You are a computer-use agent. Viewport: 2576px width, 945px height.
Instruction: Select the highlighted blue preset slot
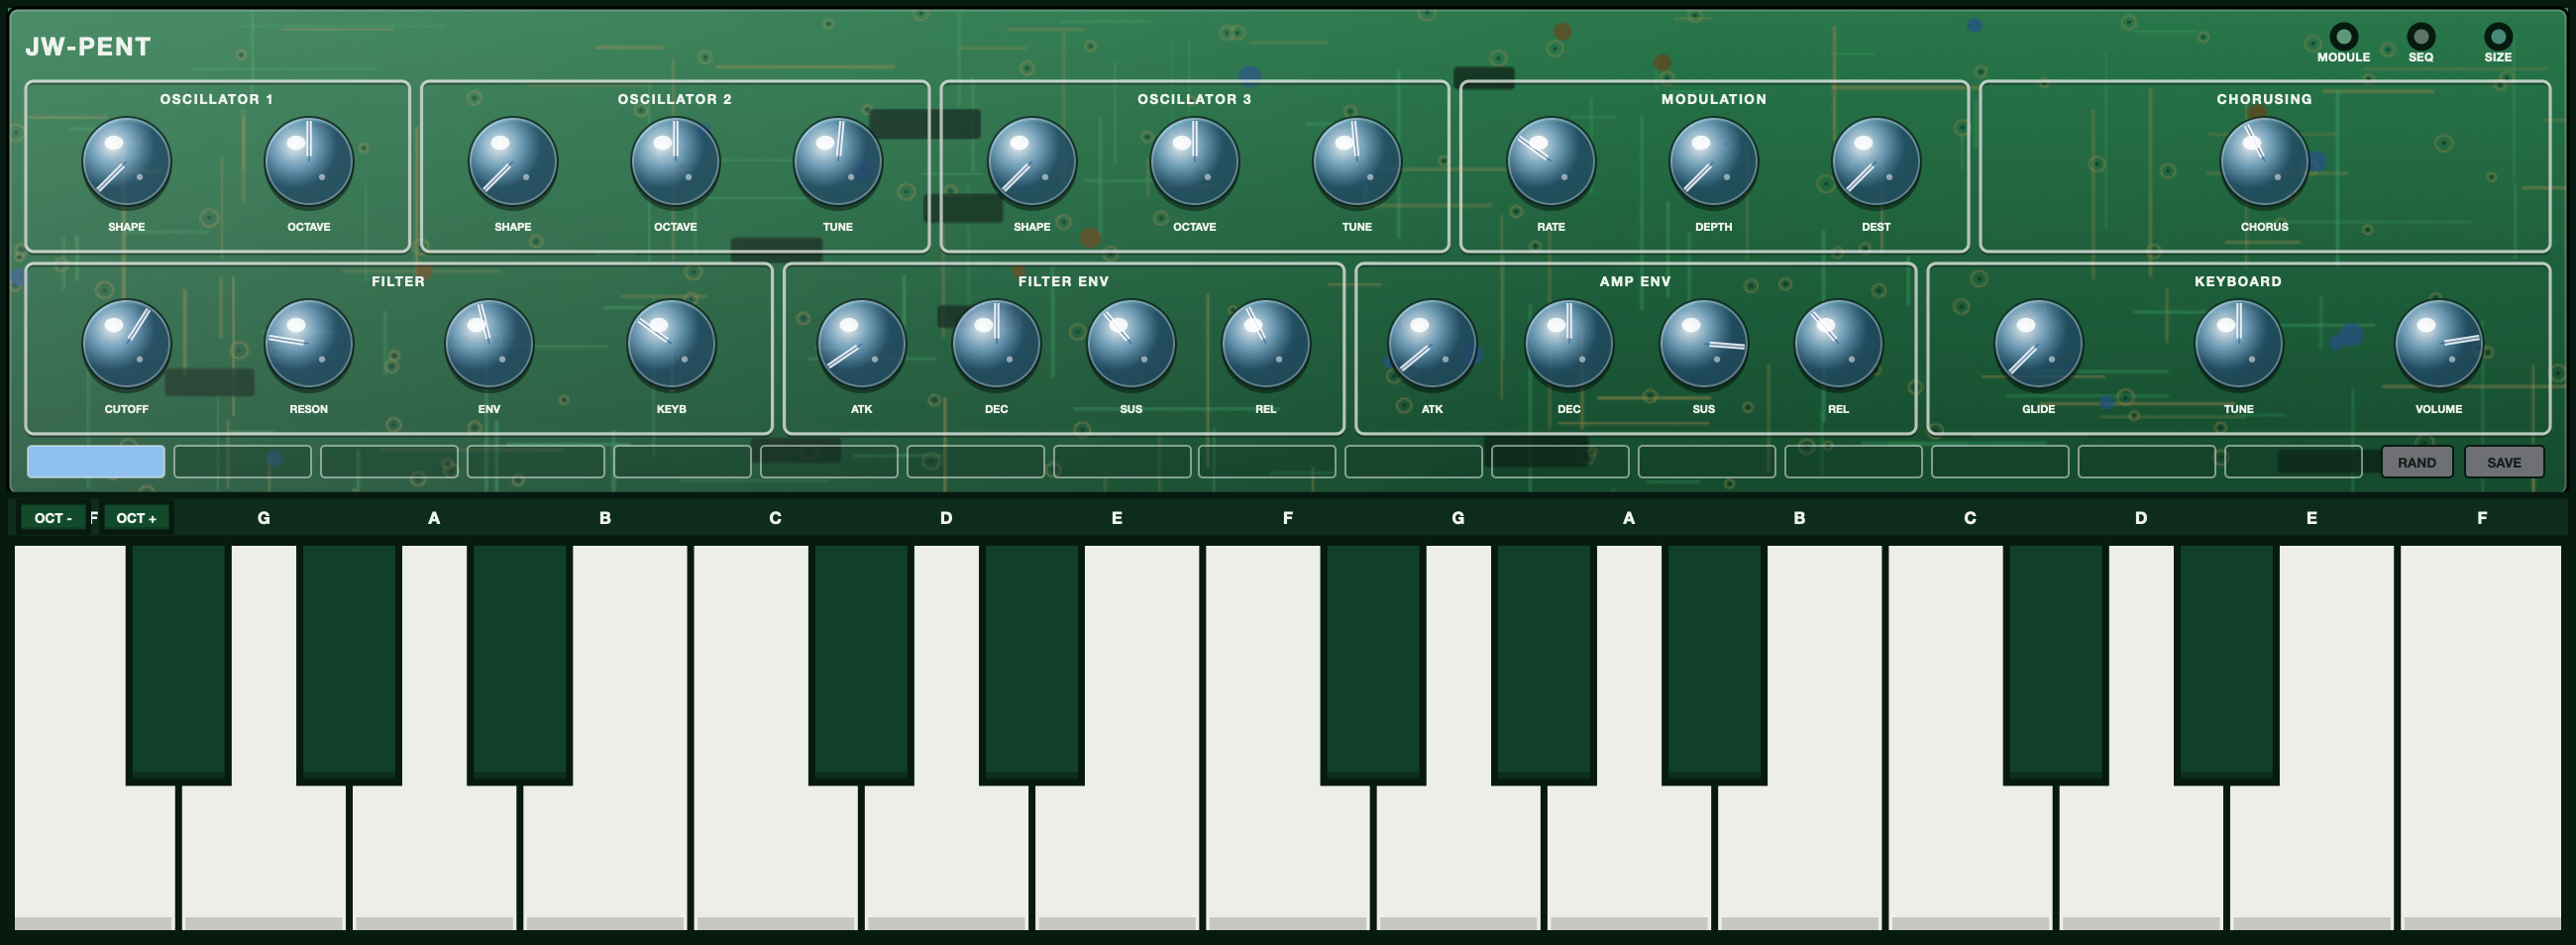(96, 462)
